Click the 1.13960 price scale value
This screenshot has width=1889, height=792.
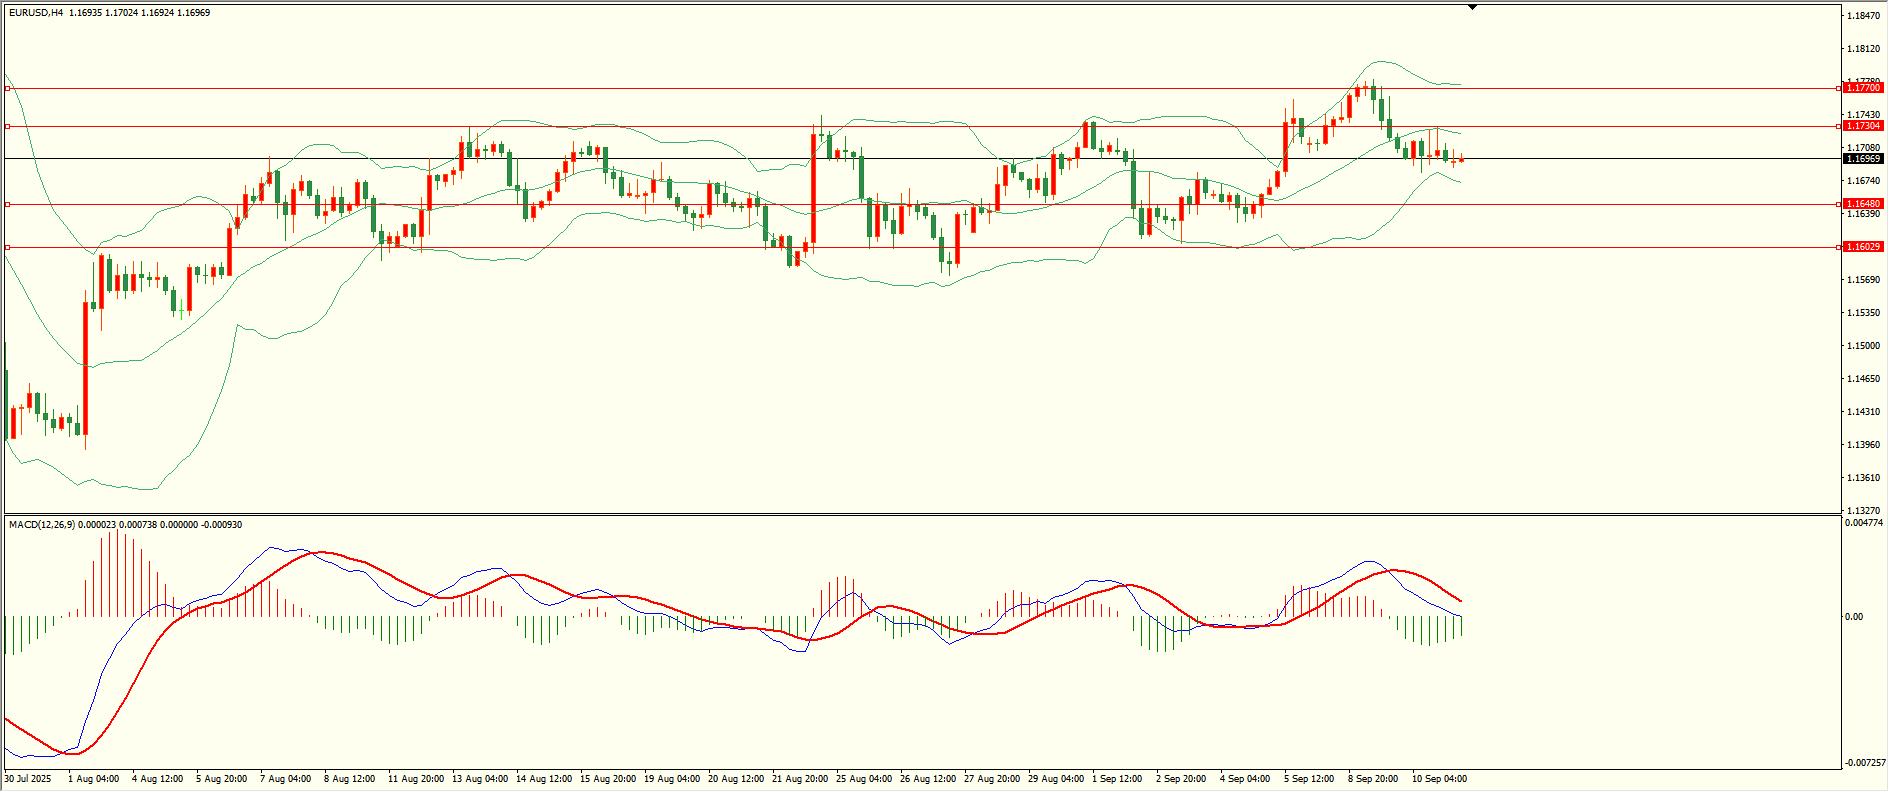coord(1863,445)
